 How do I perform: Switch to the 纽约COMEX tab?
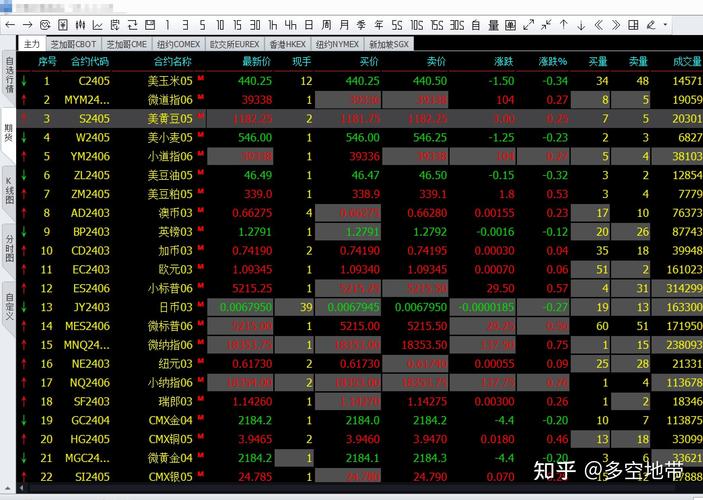click(178, 44)
